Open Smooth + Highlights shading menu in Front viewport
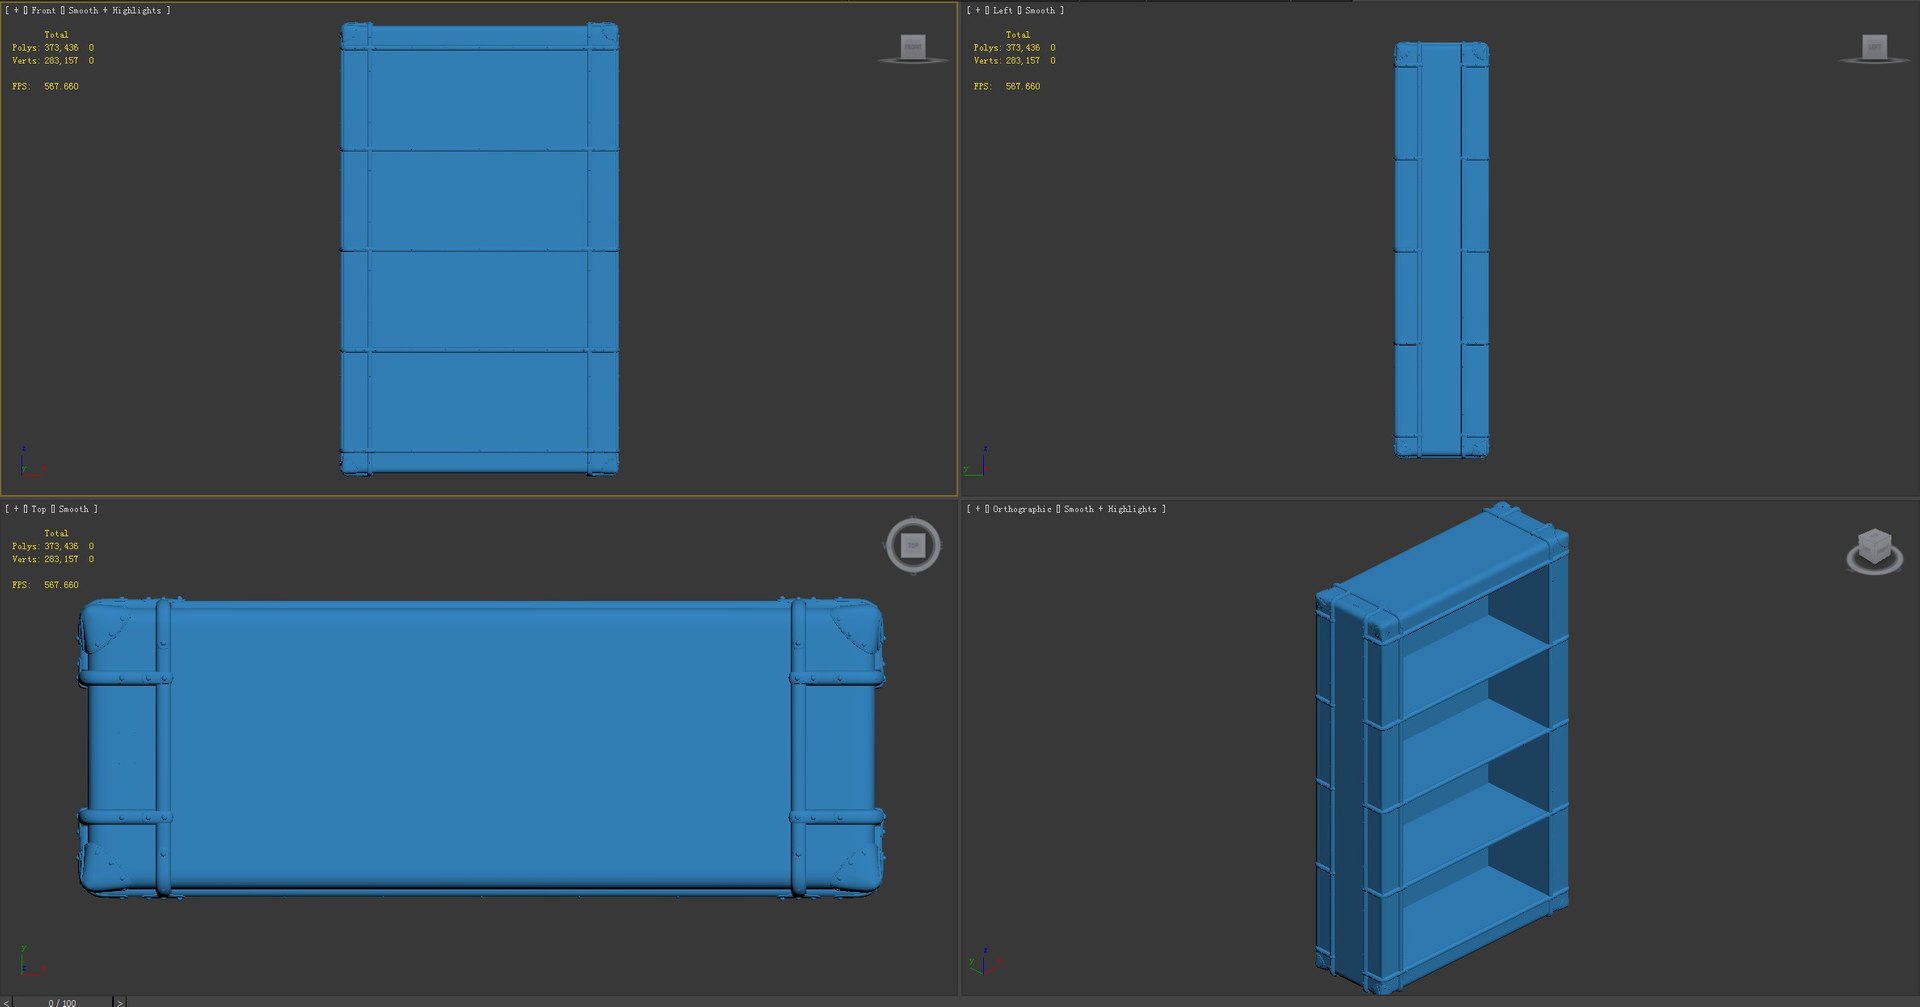This screenshot has width=1920, height=1007. 114,10
